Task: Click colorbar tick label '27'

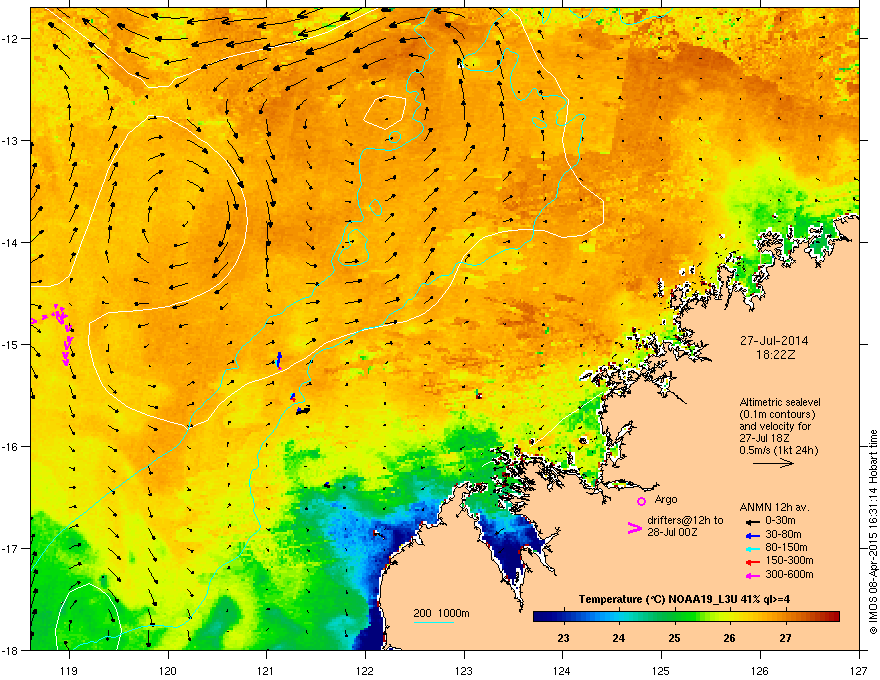Action: pos(785,638)
